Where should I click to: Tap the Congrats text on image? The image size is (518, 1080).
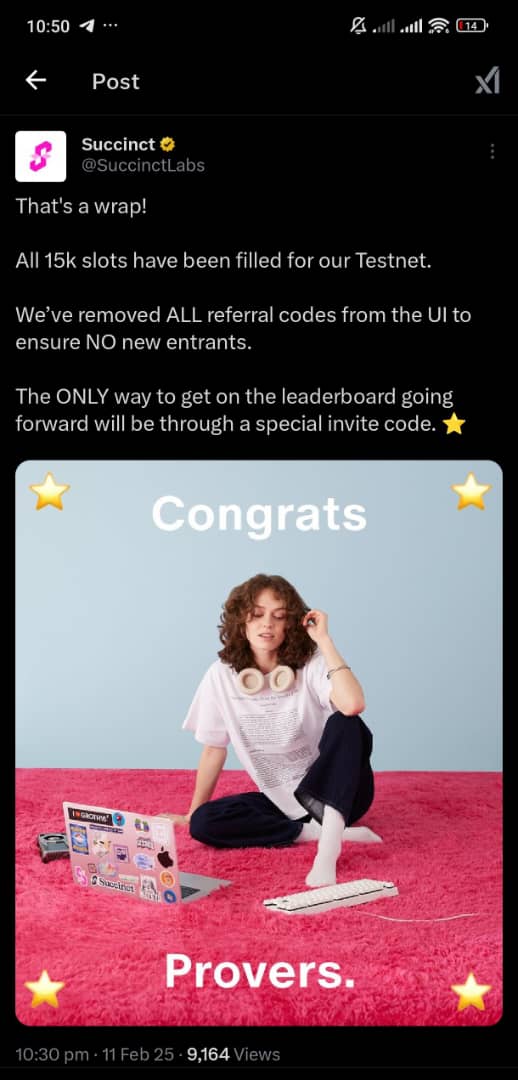coord(259,514)
